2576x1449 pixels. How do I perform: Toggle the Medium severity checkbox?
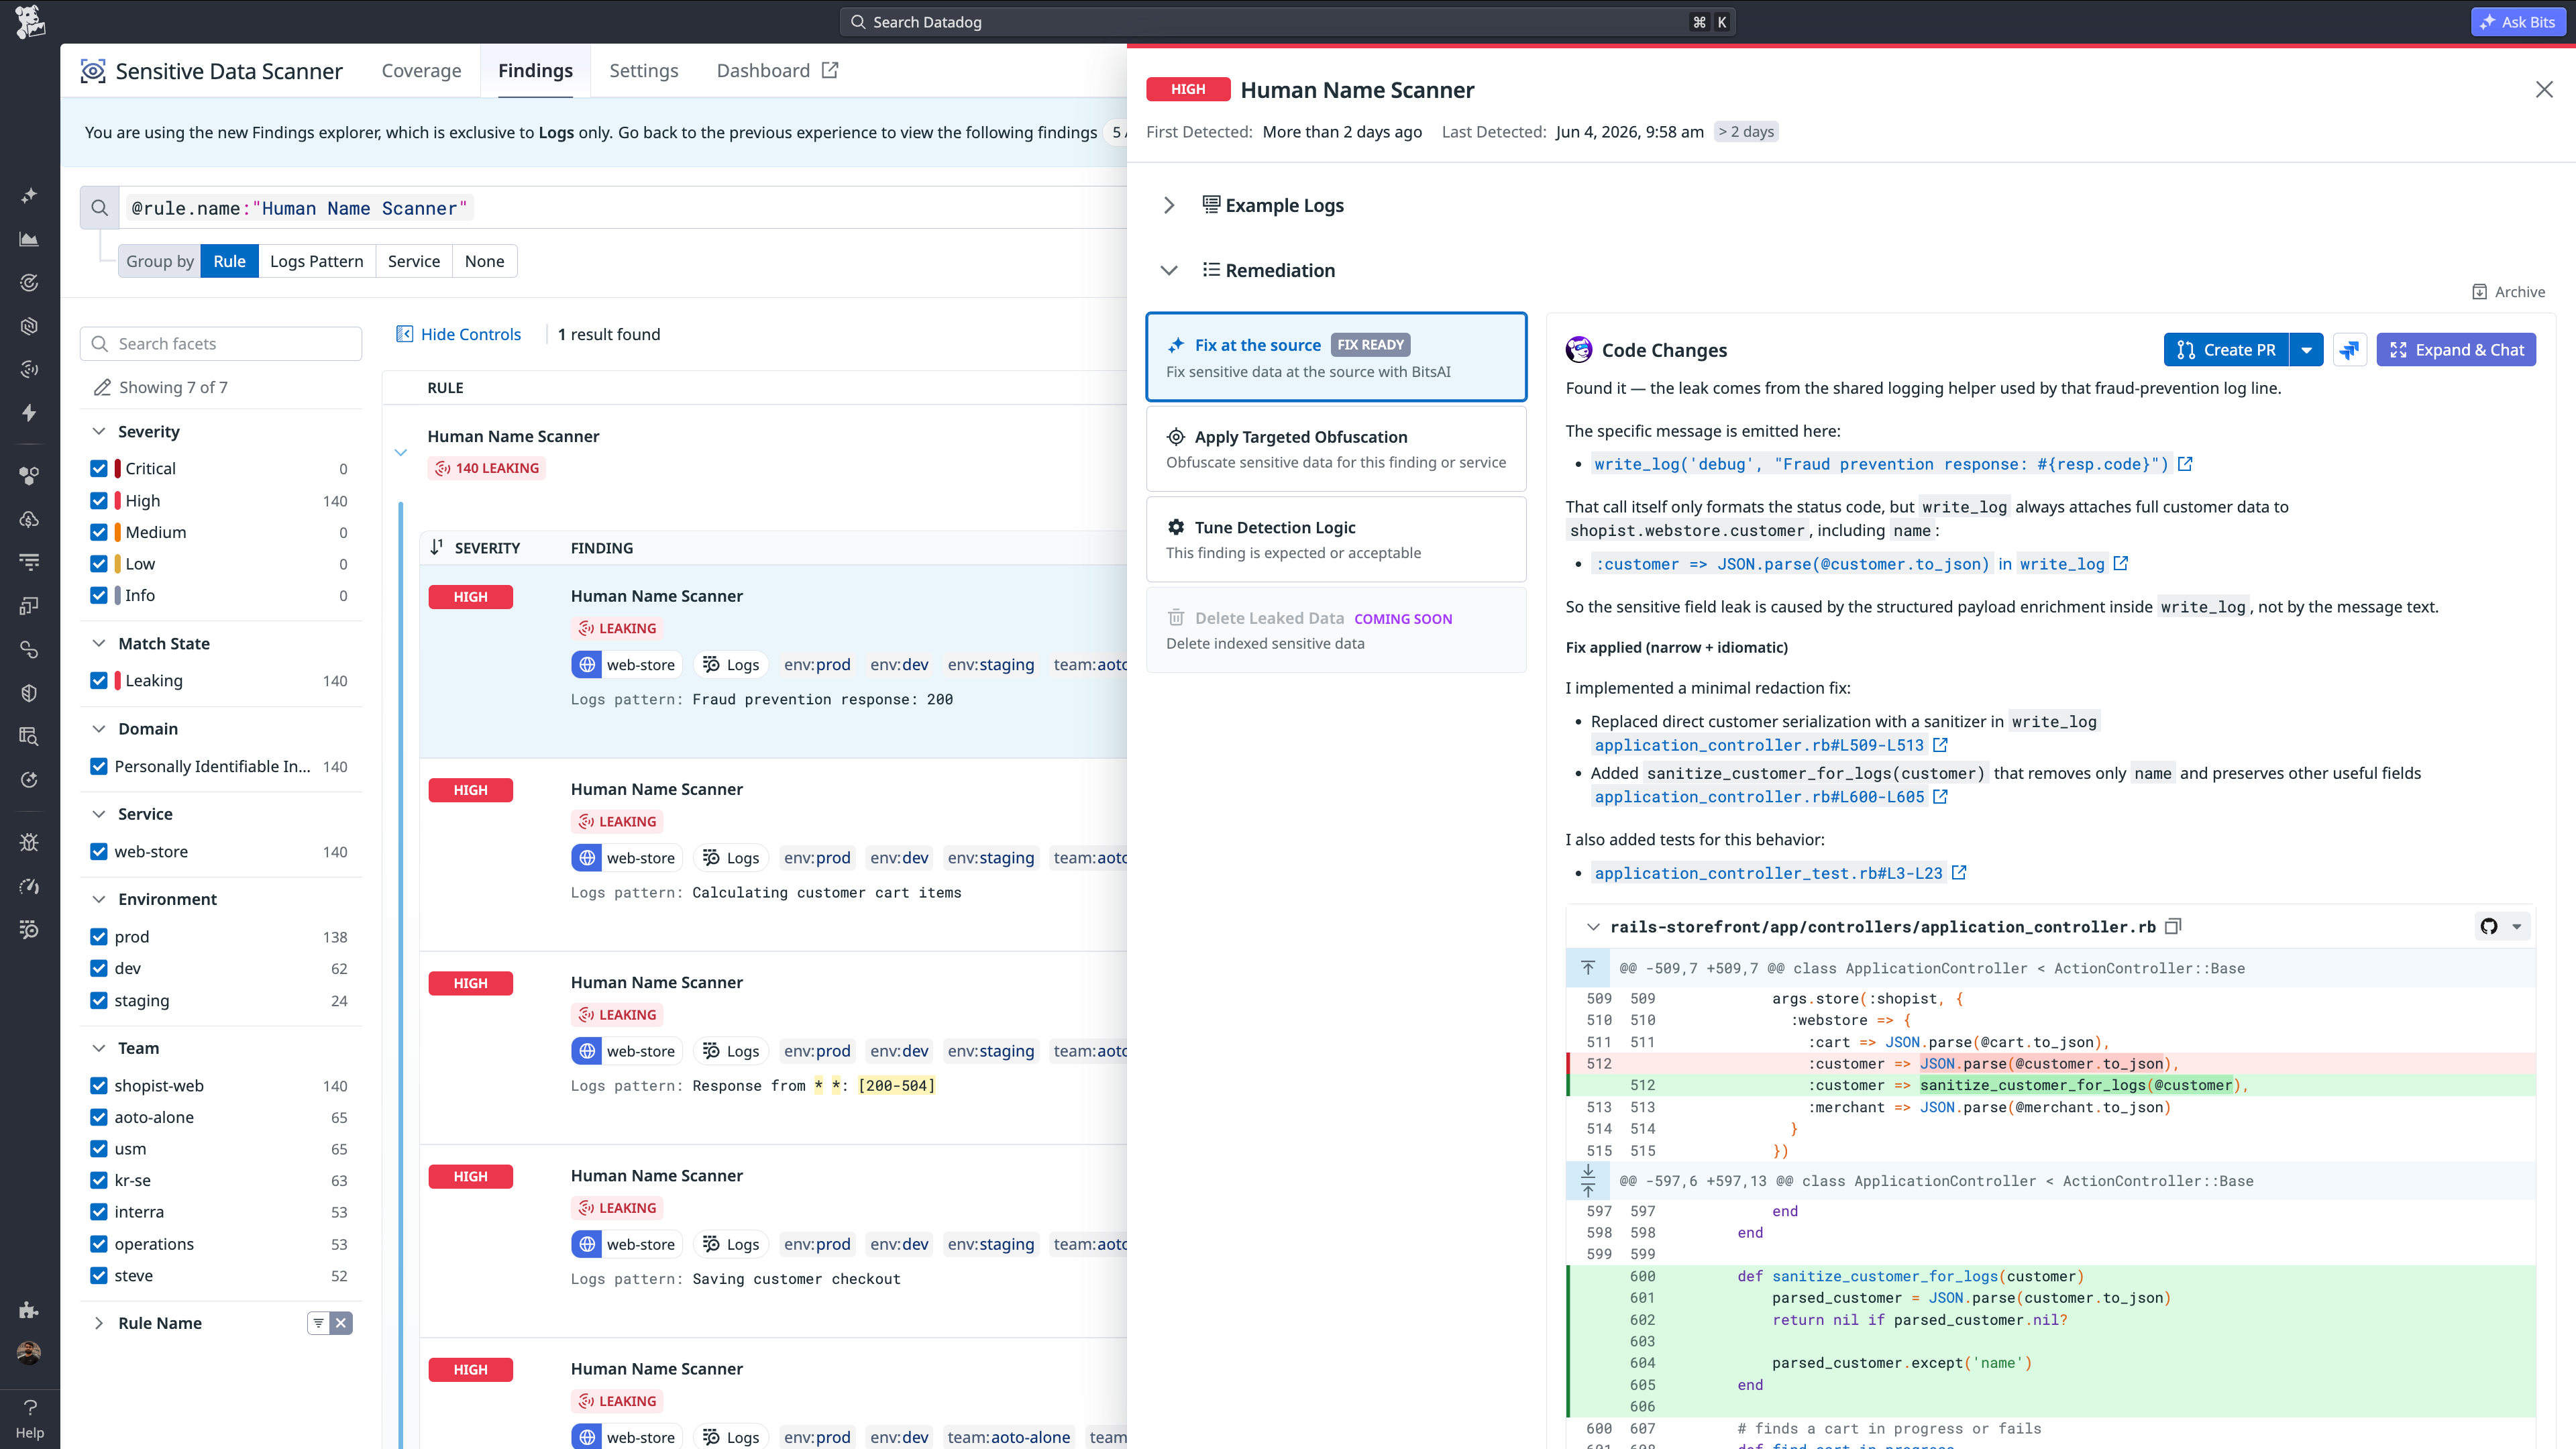[x=99, y=532]
